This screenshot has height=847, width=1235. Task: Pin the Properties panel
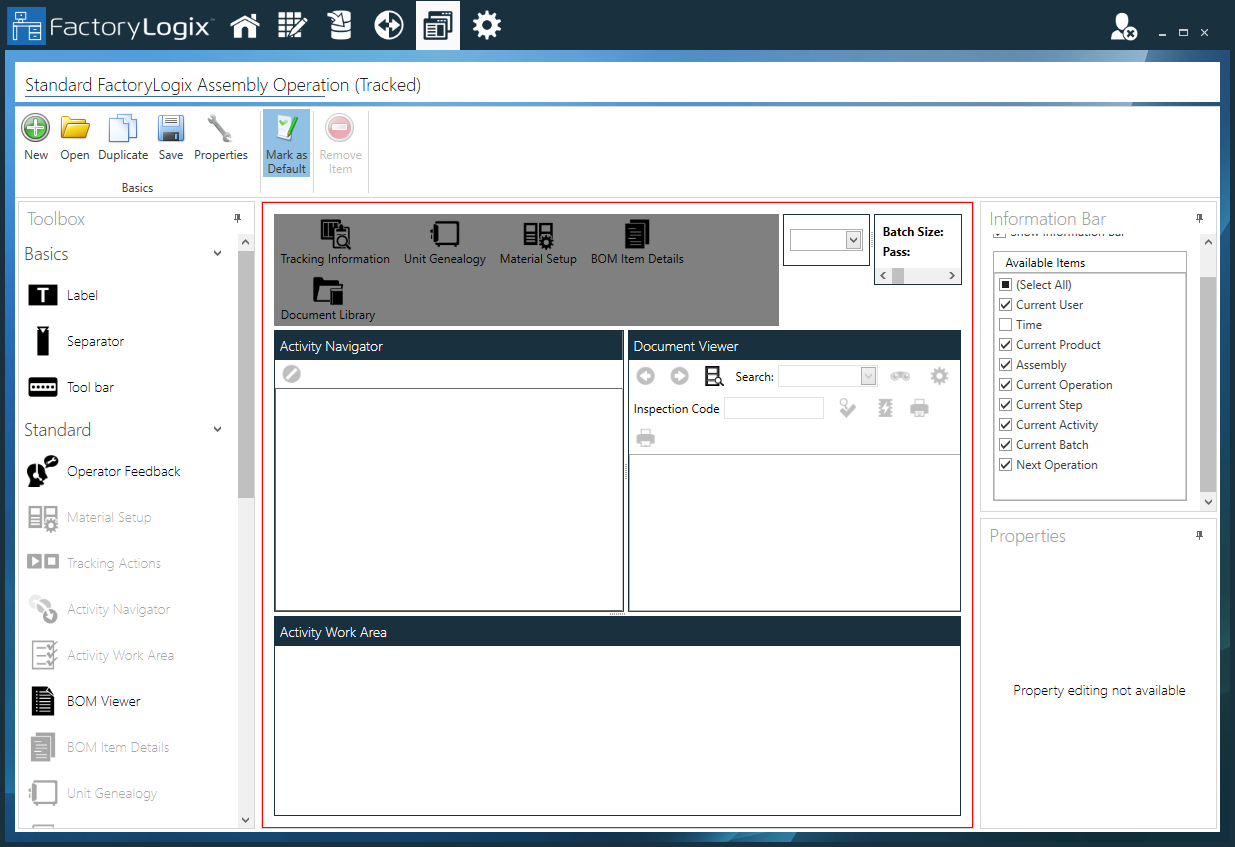point(1199,535)
